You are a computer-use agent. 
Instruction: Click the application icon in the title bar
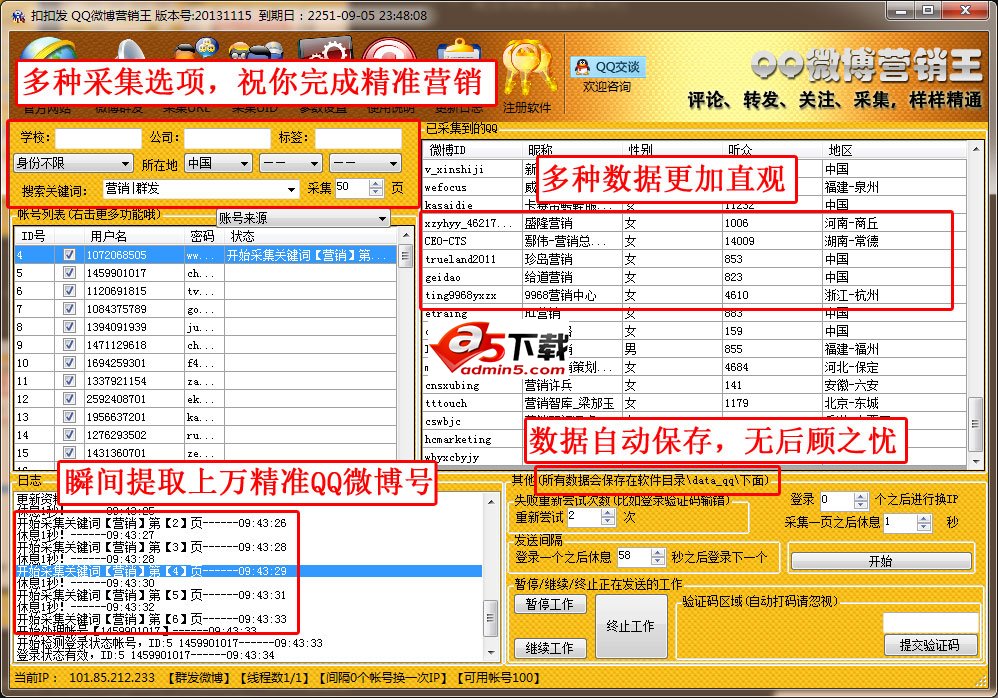(18, 15)
